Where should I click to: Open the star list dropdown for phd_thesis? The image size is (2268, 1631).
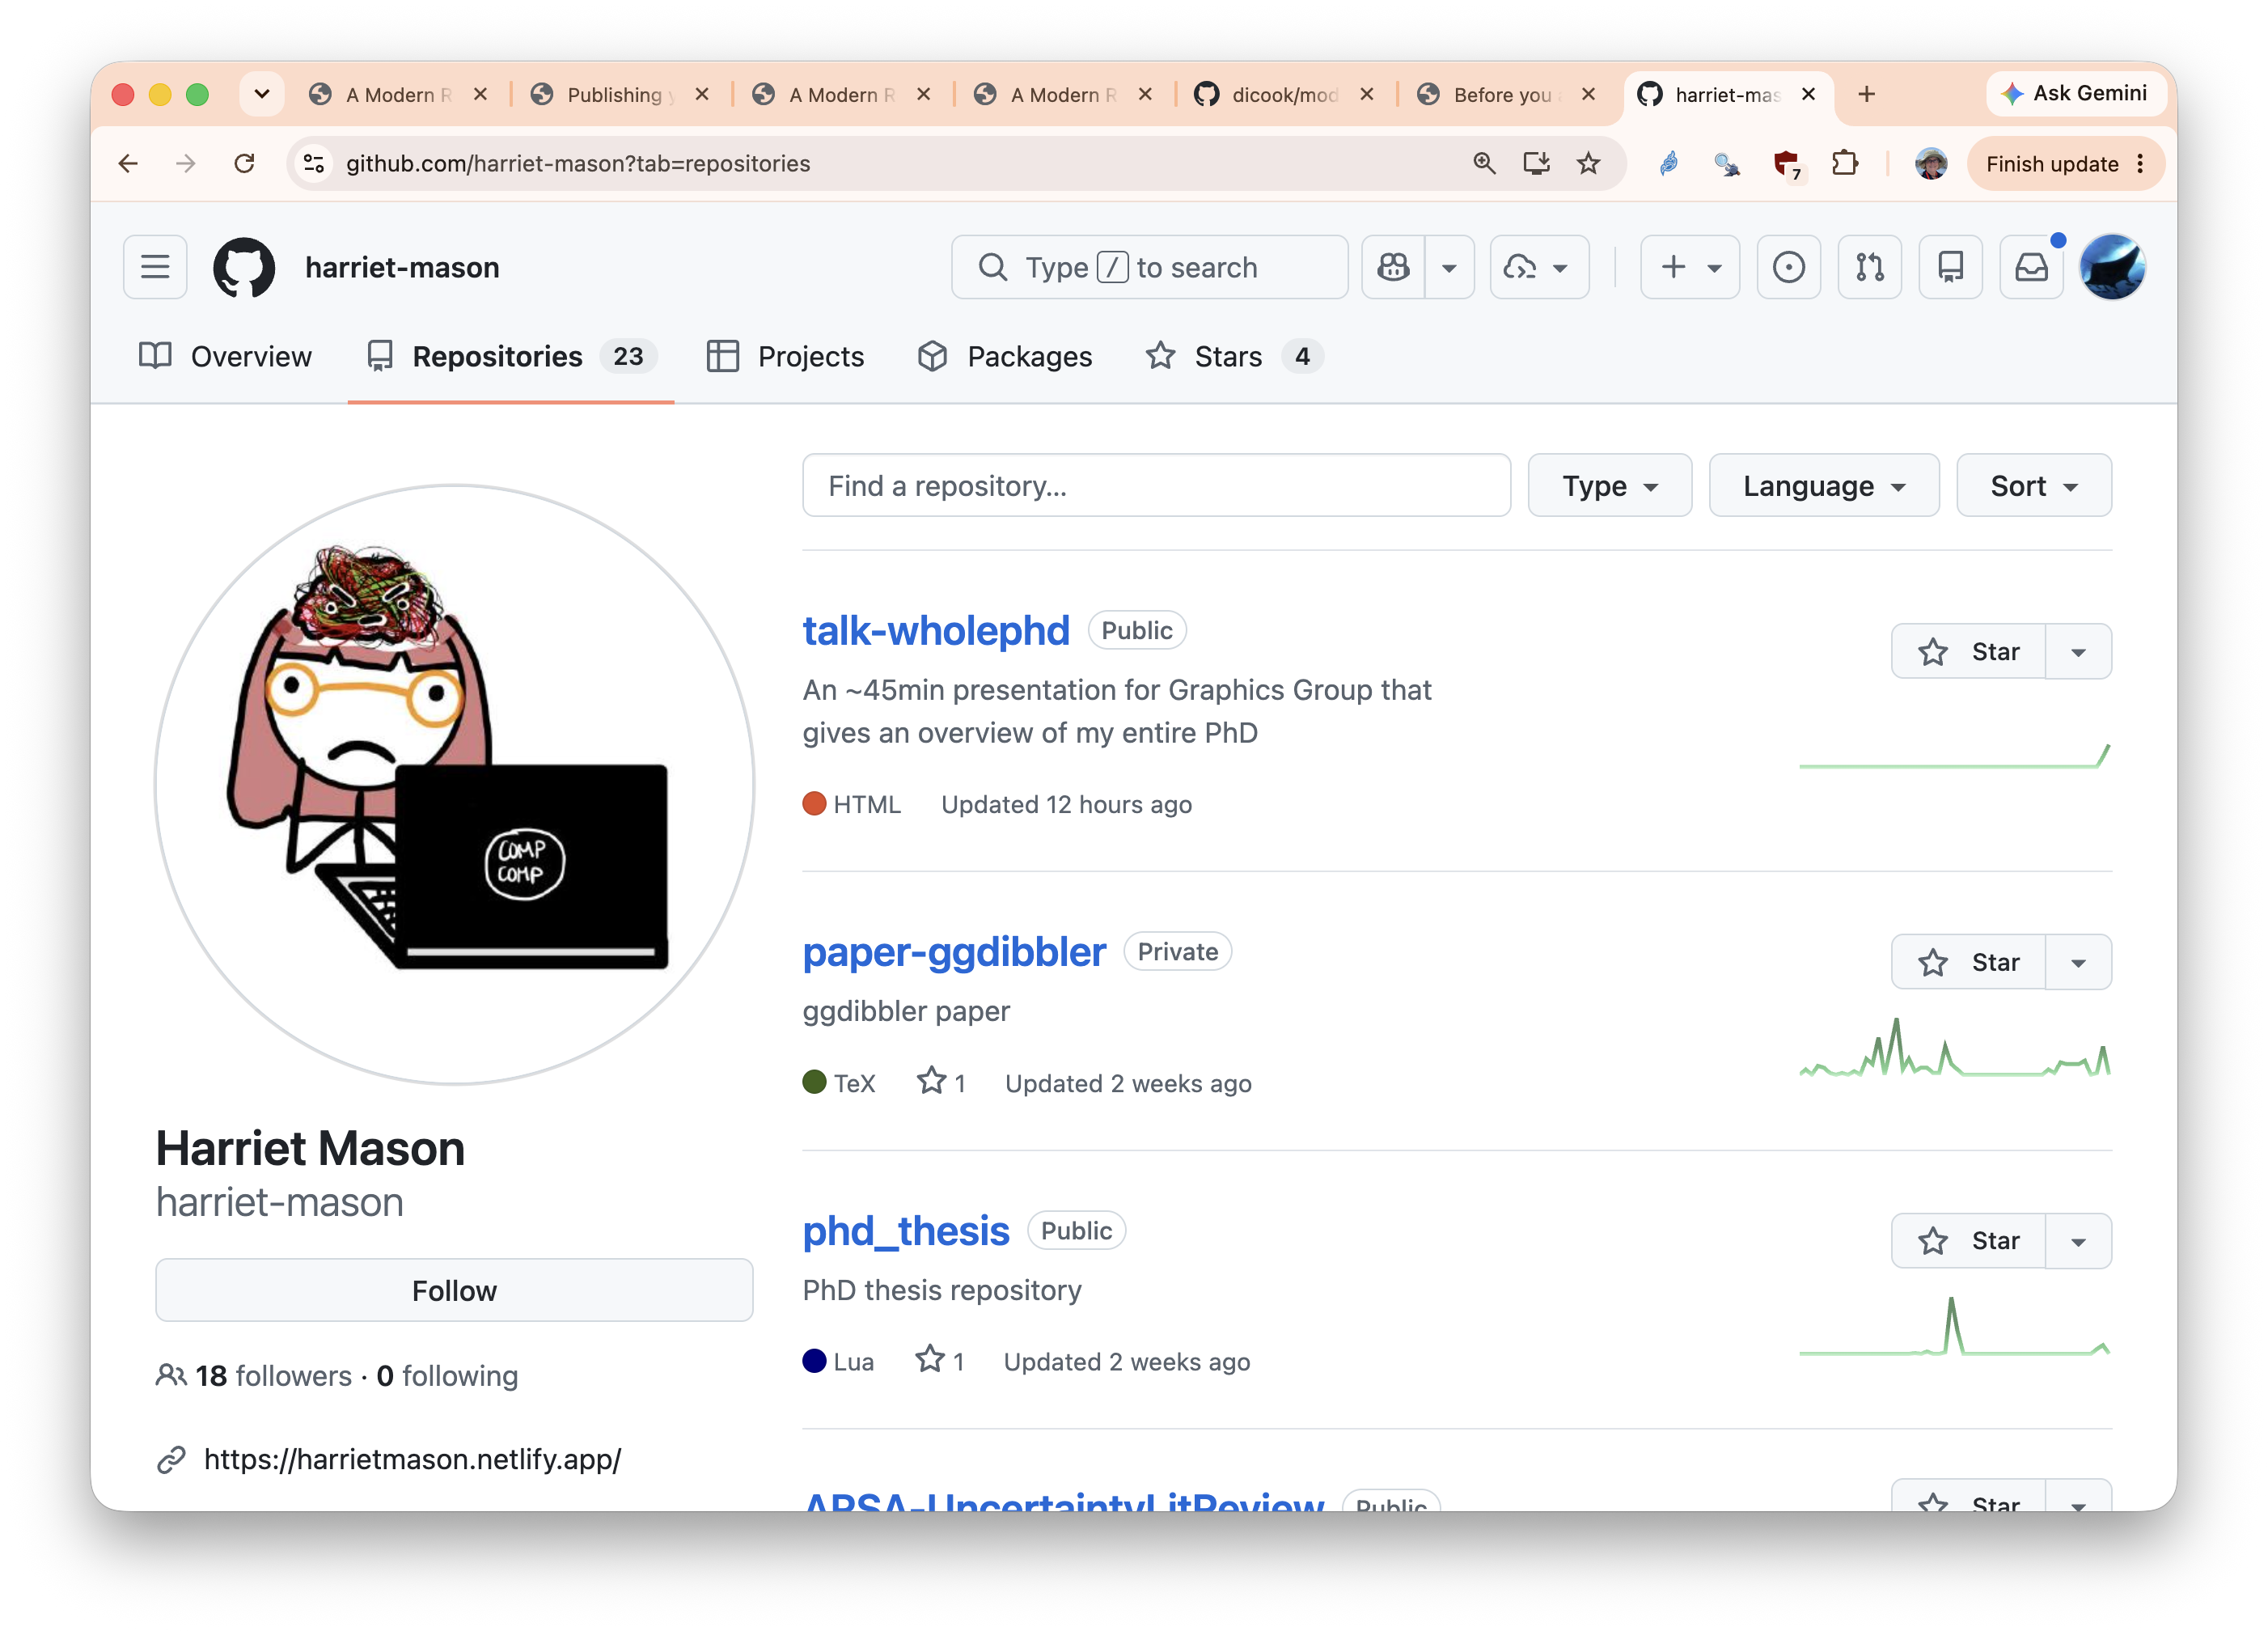coord(2078,1241)
